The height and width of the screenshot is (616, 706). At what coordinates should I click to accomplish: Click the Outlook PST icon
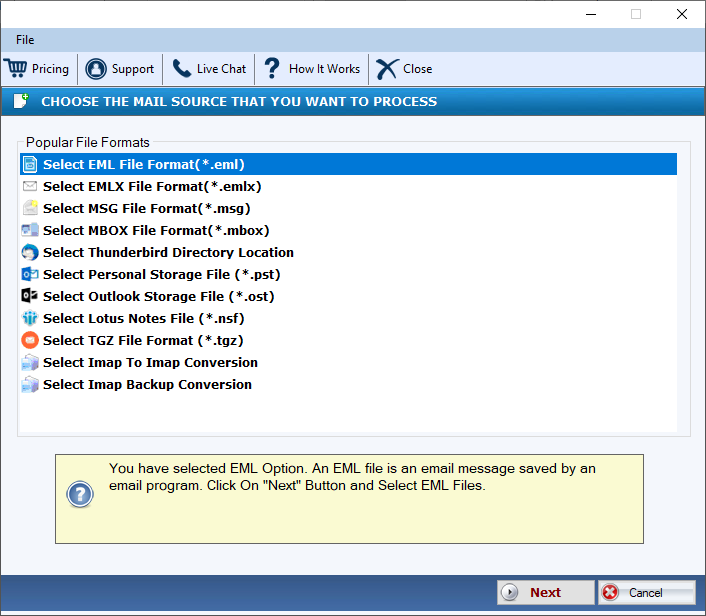[x=30, y=274]
